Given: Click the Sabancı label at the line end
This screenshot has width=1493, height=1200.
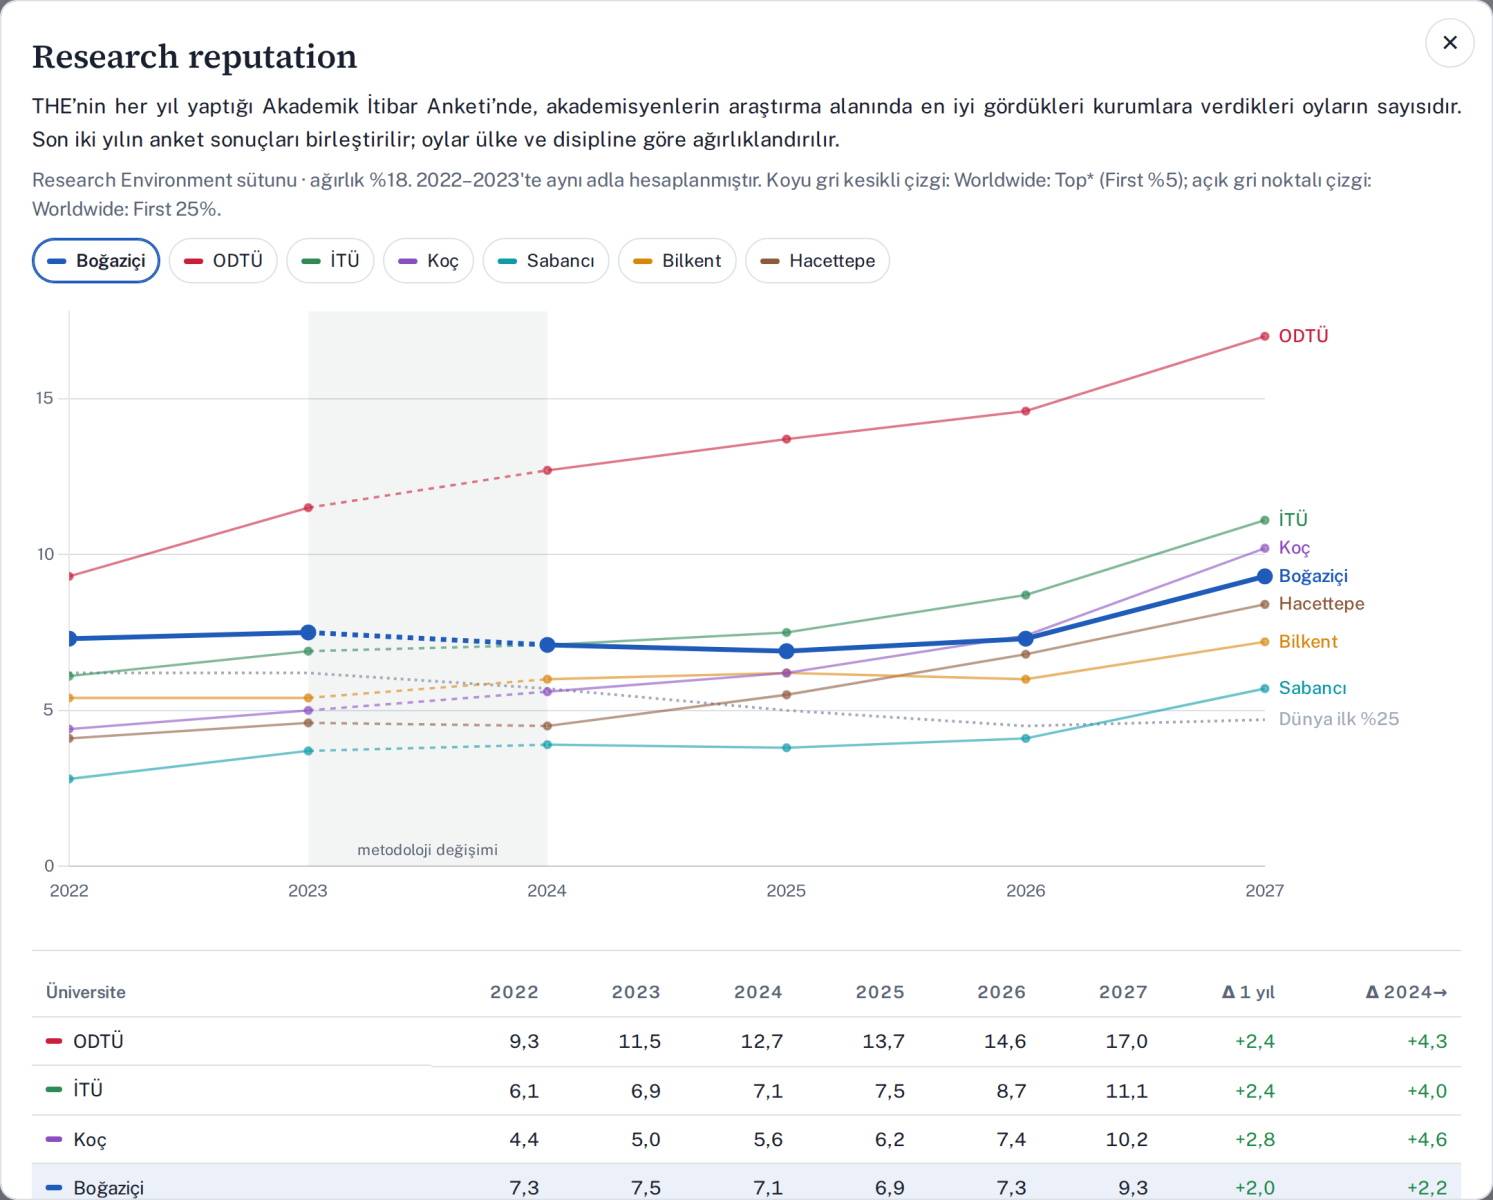Looking at the screenshot, I should pos(1312,688).
